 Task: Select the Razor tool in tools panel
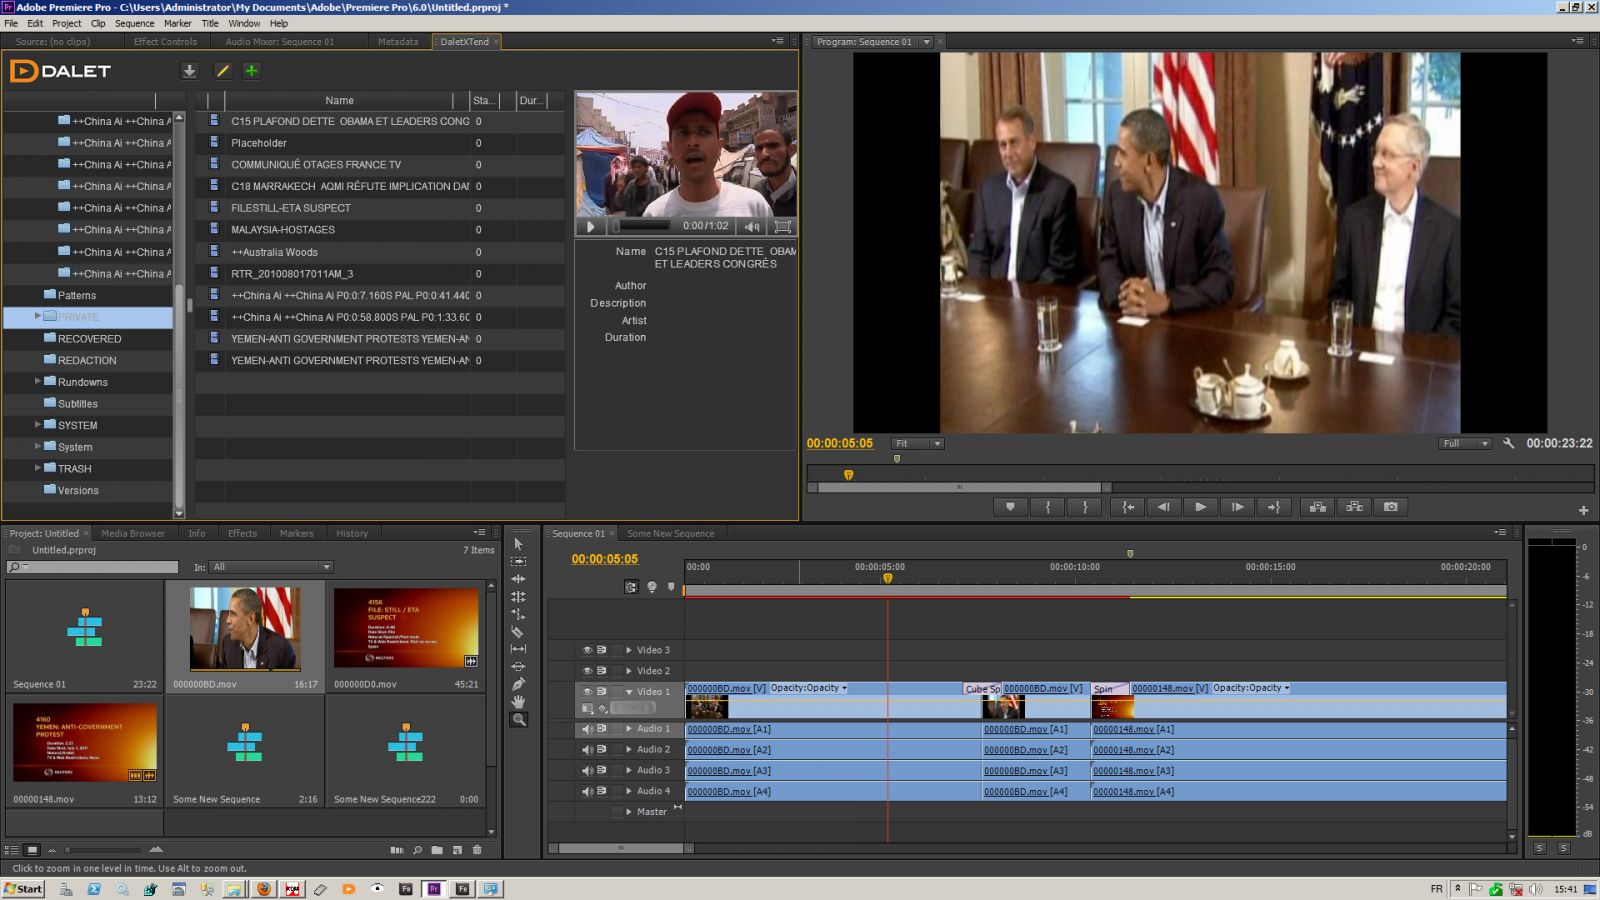[518, 632]
